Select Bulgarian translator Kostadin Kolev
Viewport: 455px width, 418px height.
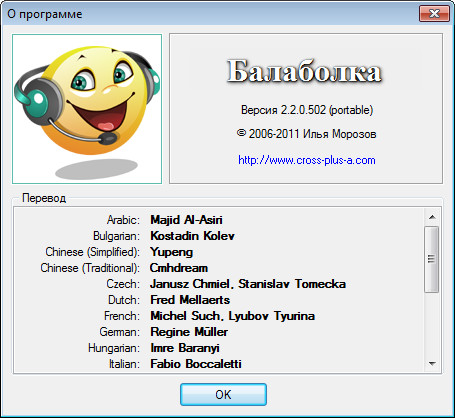coord(192,236)
